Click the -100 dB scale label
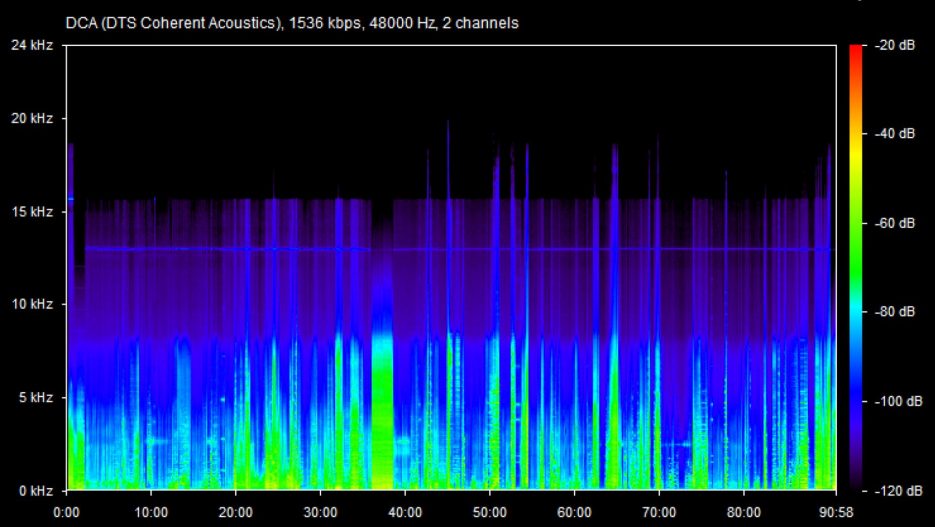This screenshot has width=935, height=527. click(897, 401)
